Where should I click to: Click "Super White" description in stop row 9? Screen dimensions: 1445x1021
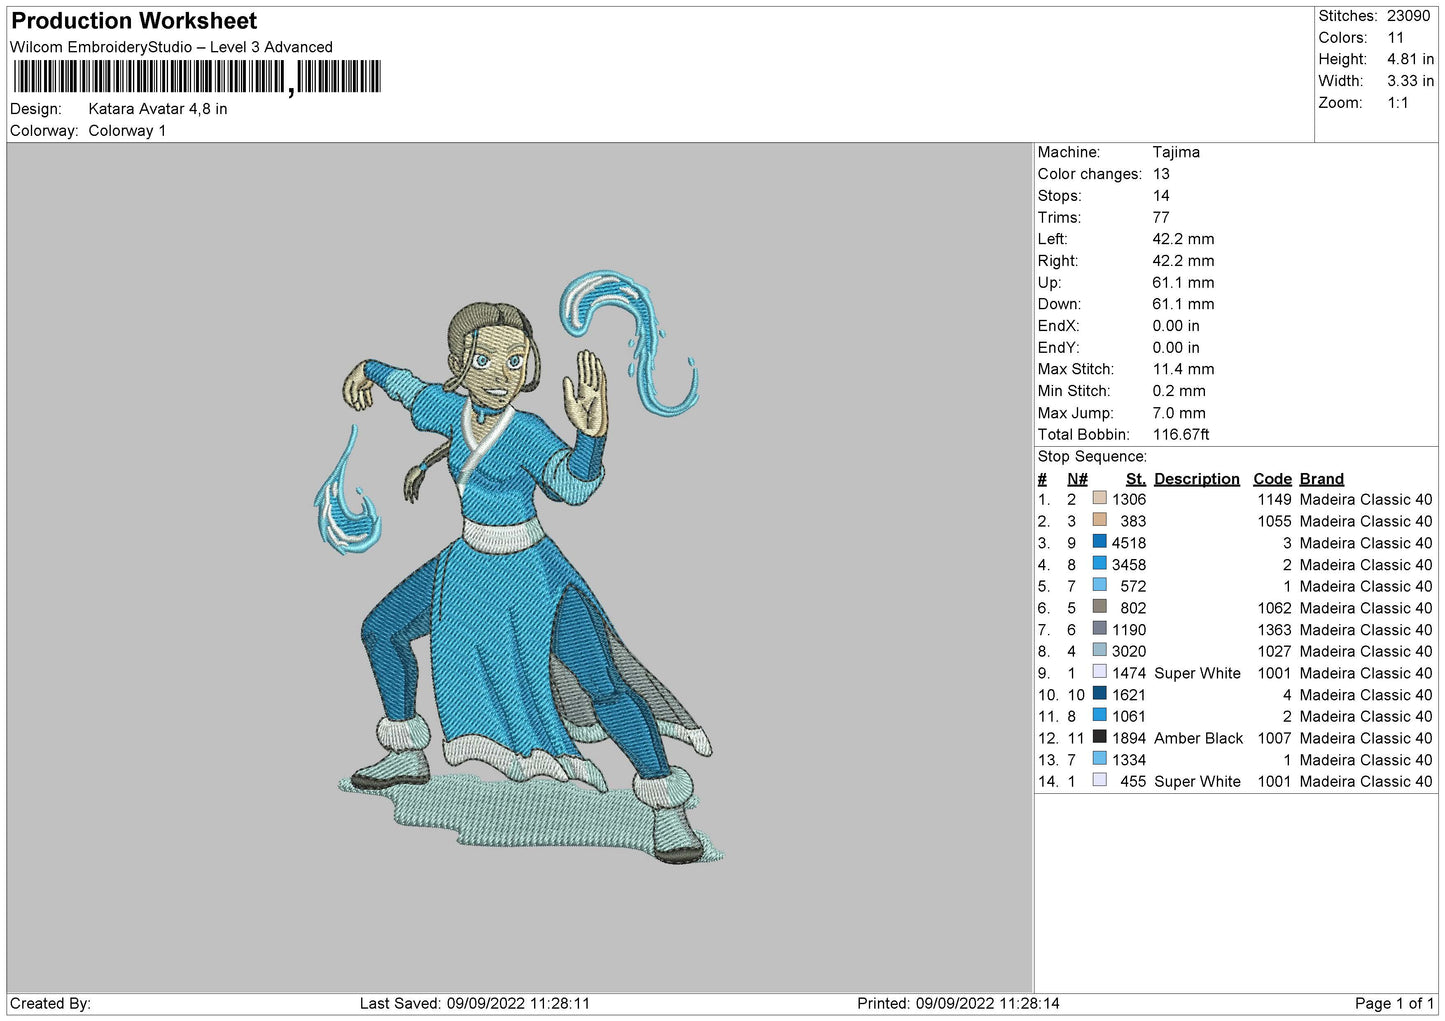click(1197, 673)
